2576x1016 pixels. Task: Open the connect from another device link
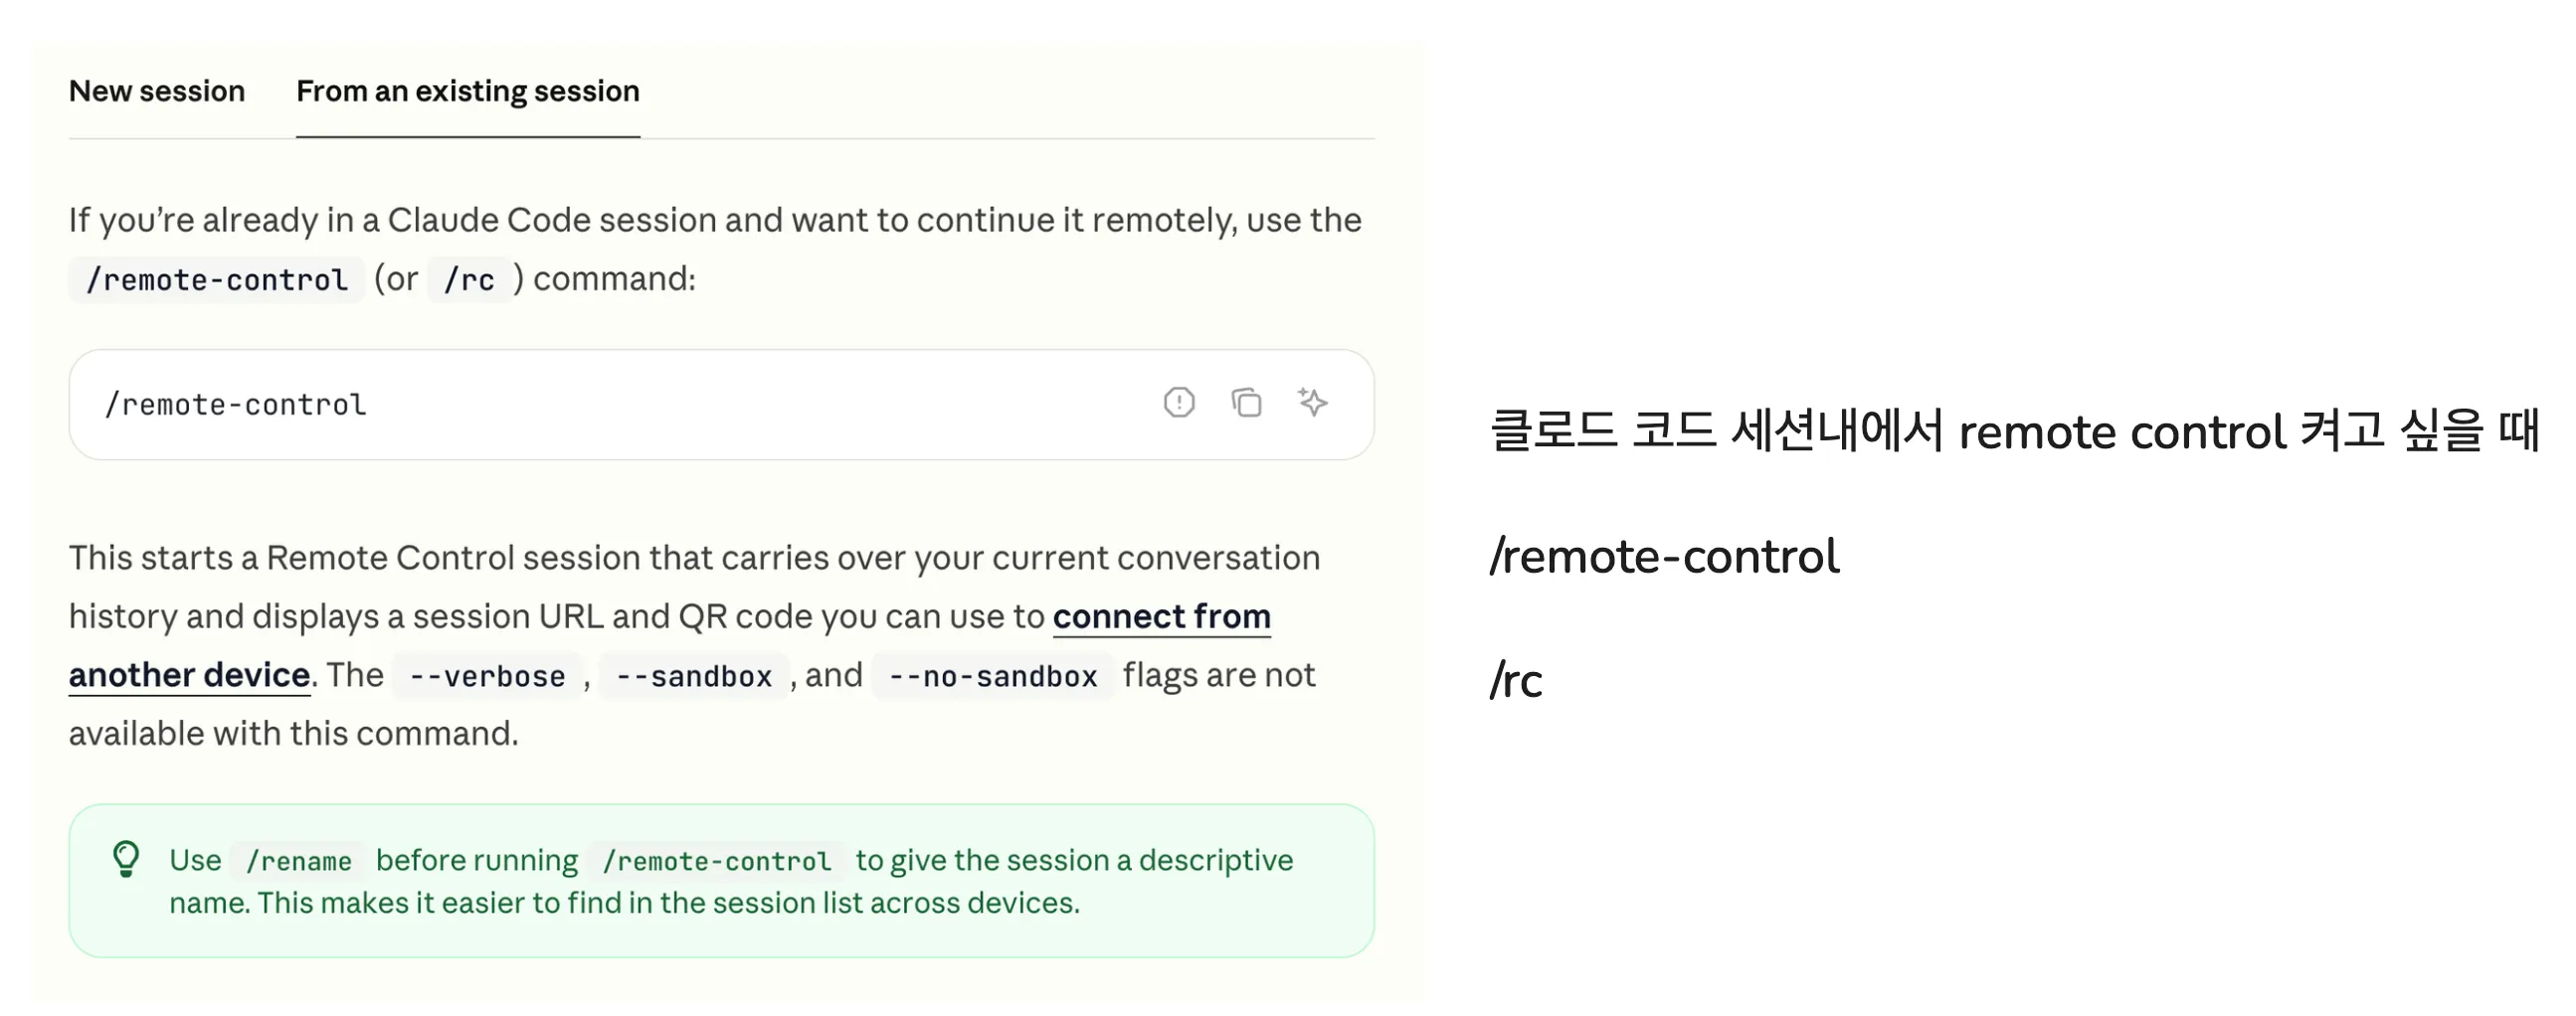(1162, 616)
